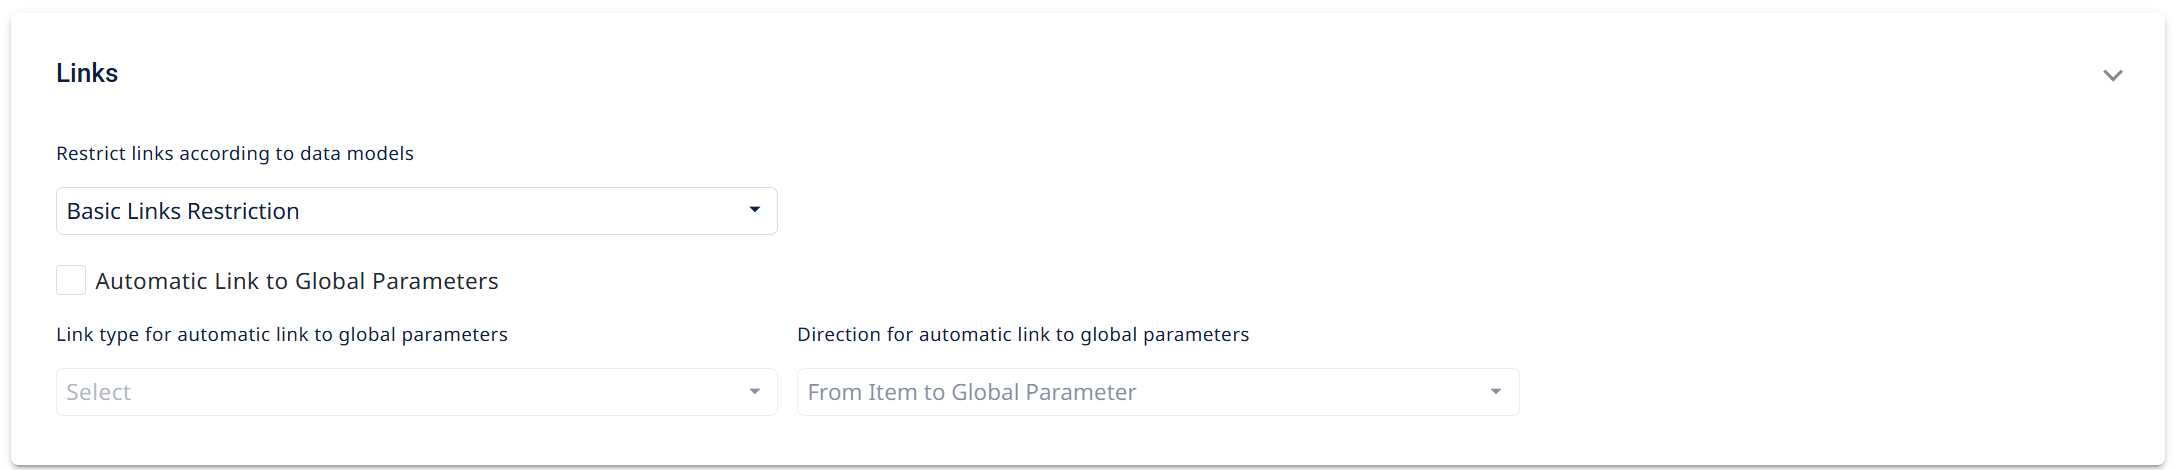Screen dimensions: 2178x470
Task: Click the Link type for automatic link label
Action: (282, 334)
